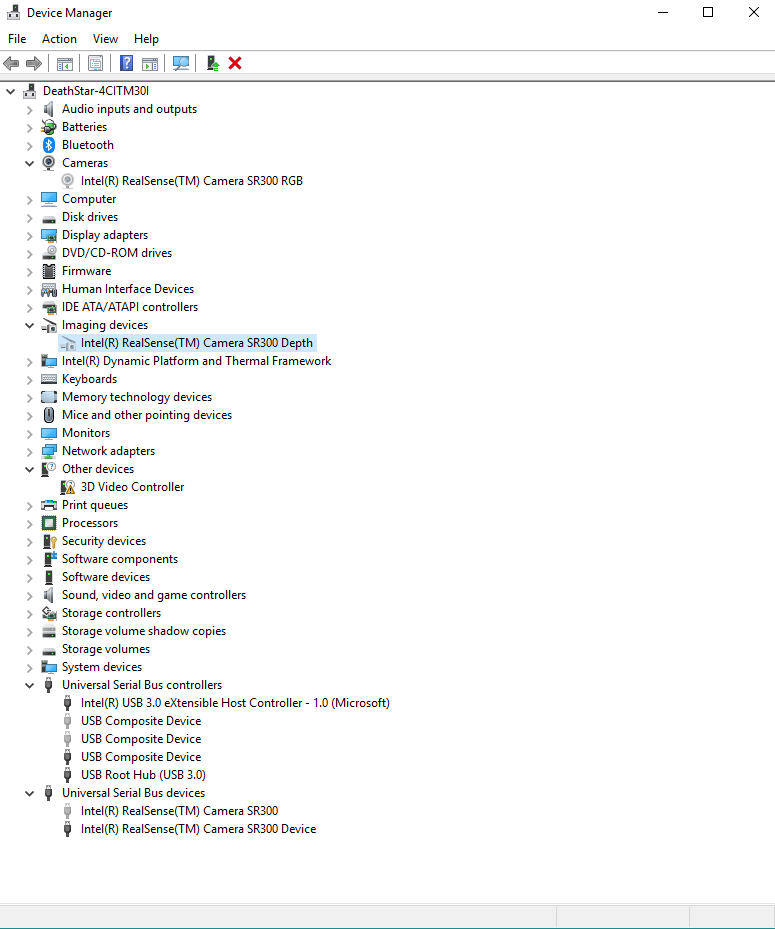Select Intel USB 3.0 eXtensible Host Controller
Screen dimensions: 775x929
click(x=235, y=703)
